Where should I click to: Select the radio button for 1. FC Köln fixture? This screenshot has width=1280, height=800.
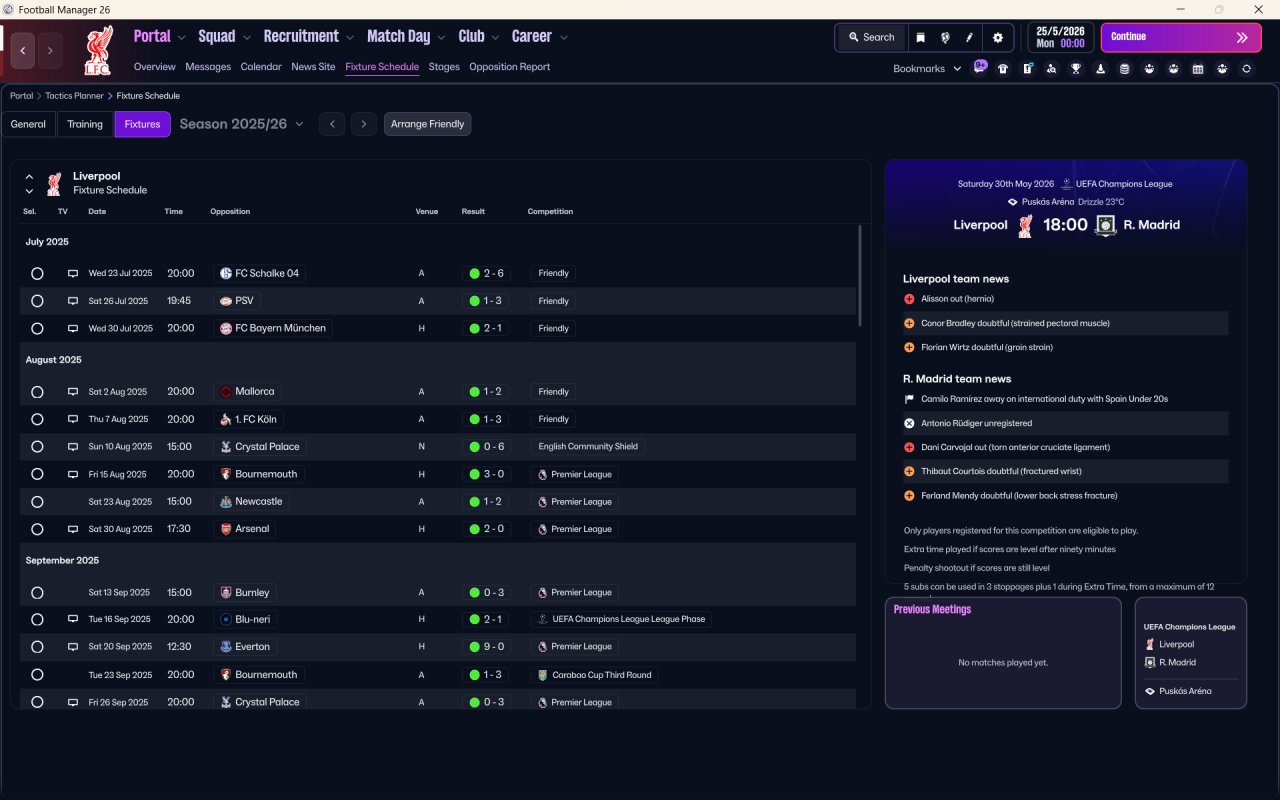(37, 419)
